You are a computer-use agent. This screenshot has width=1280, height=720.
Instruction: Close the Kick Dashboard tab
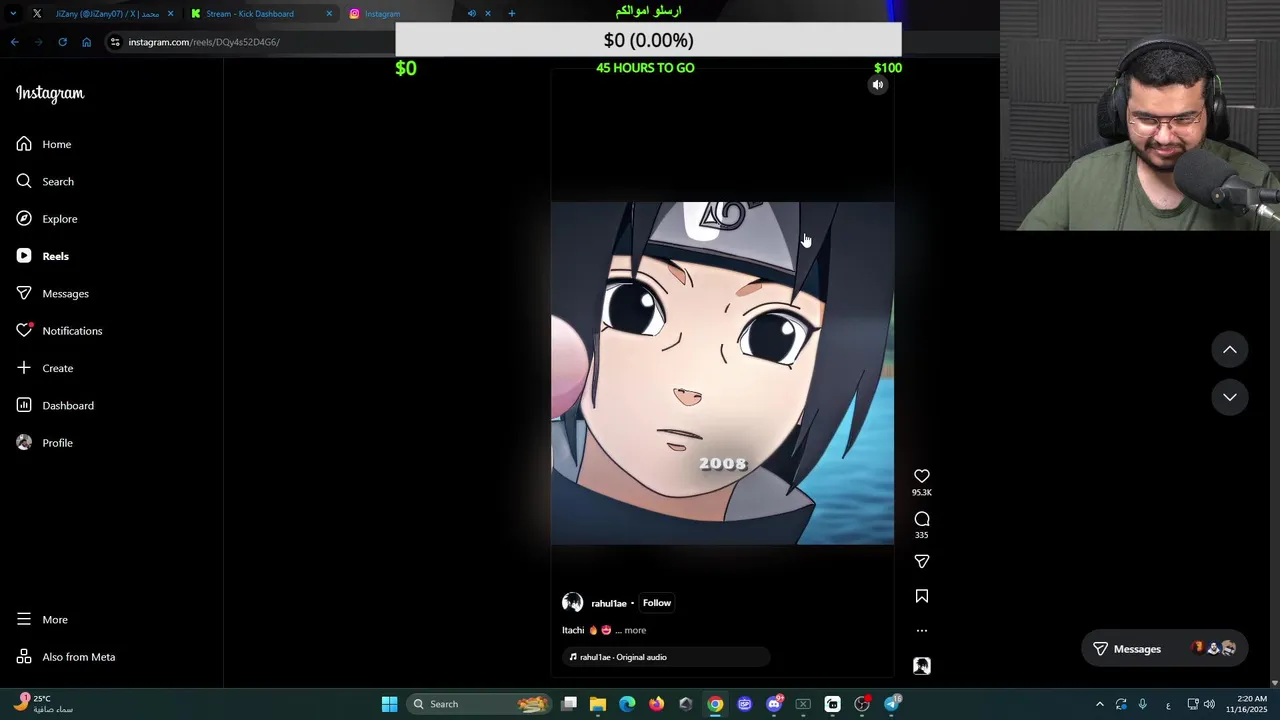pos(329,14)
